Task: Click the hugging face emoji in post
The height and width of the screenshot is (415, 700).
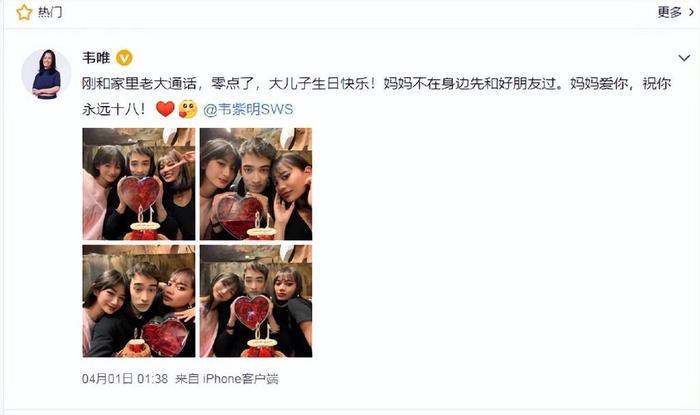Action: click(188, 109)
